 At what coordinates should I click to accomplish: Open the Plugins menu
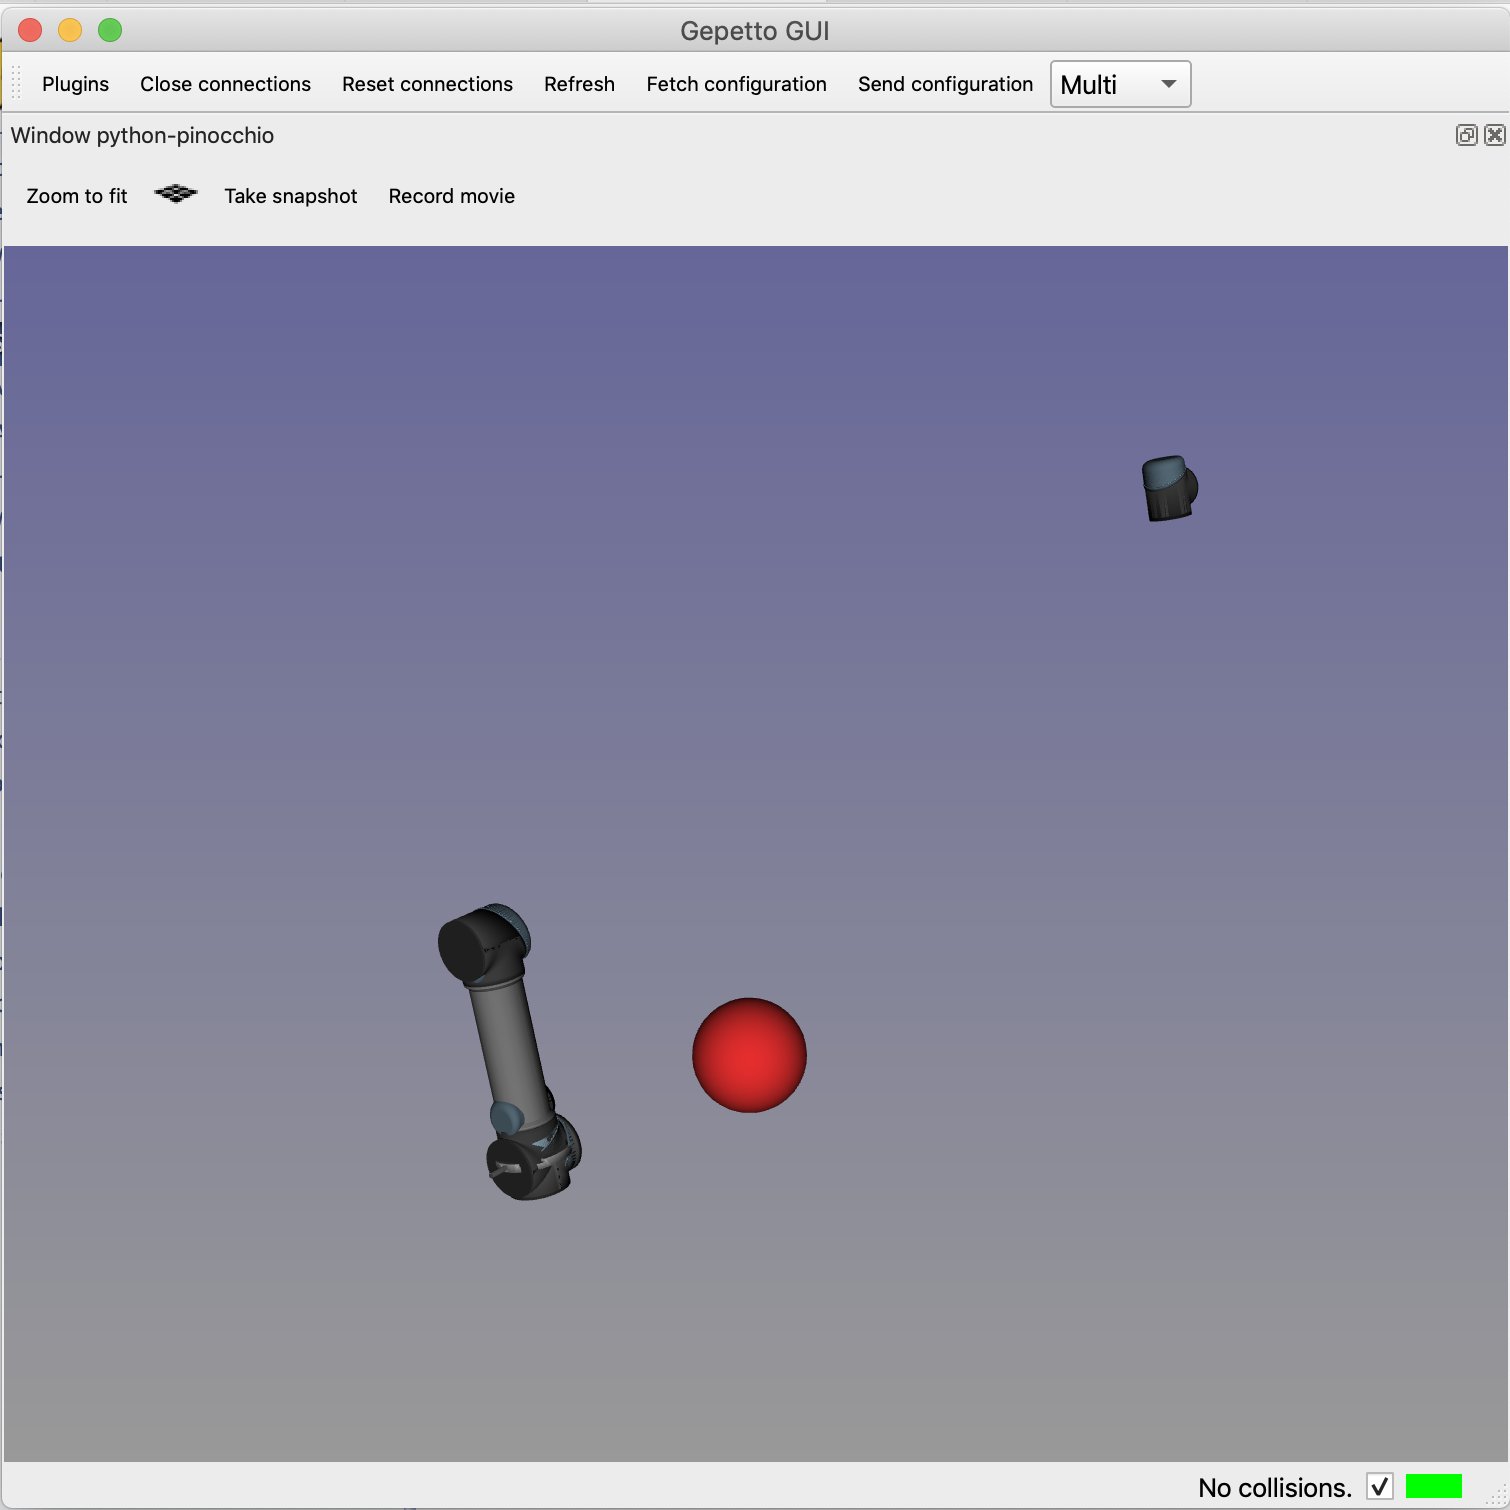tap(75, 84)
